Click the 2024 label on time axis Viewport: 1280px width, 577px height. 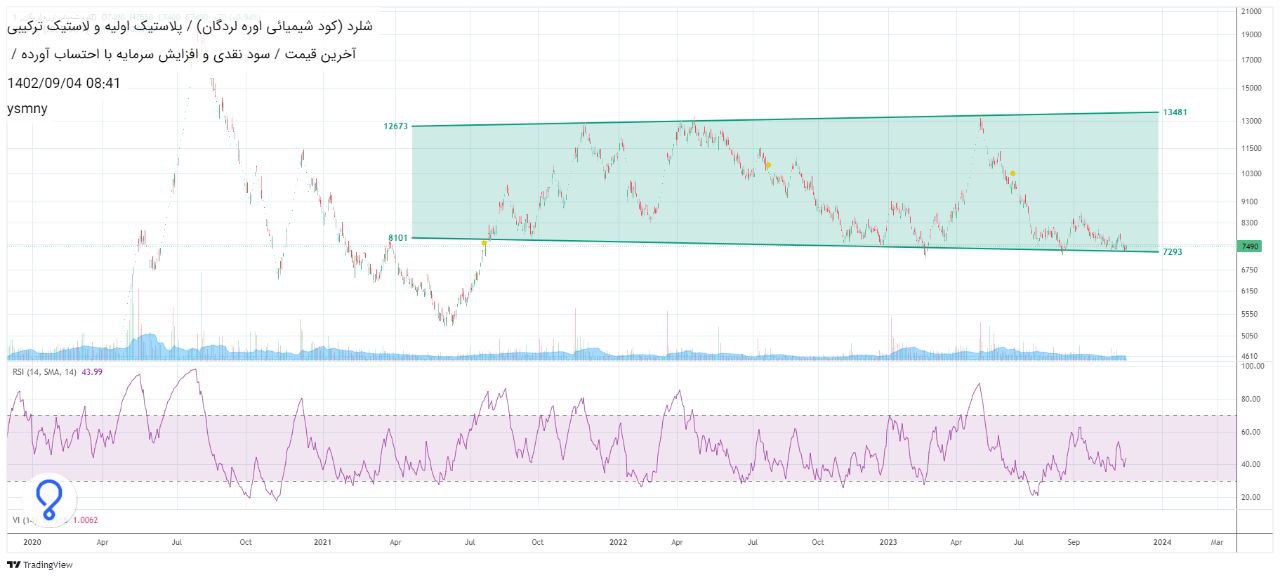pos(1161,542)
